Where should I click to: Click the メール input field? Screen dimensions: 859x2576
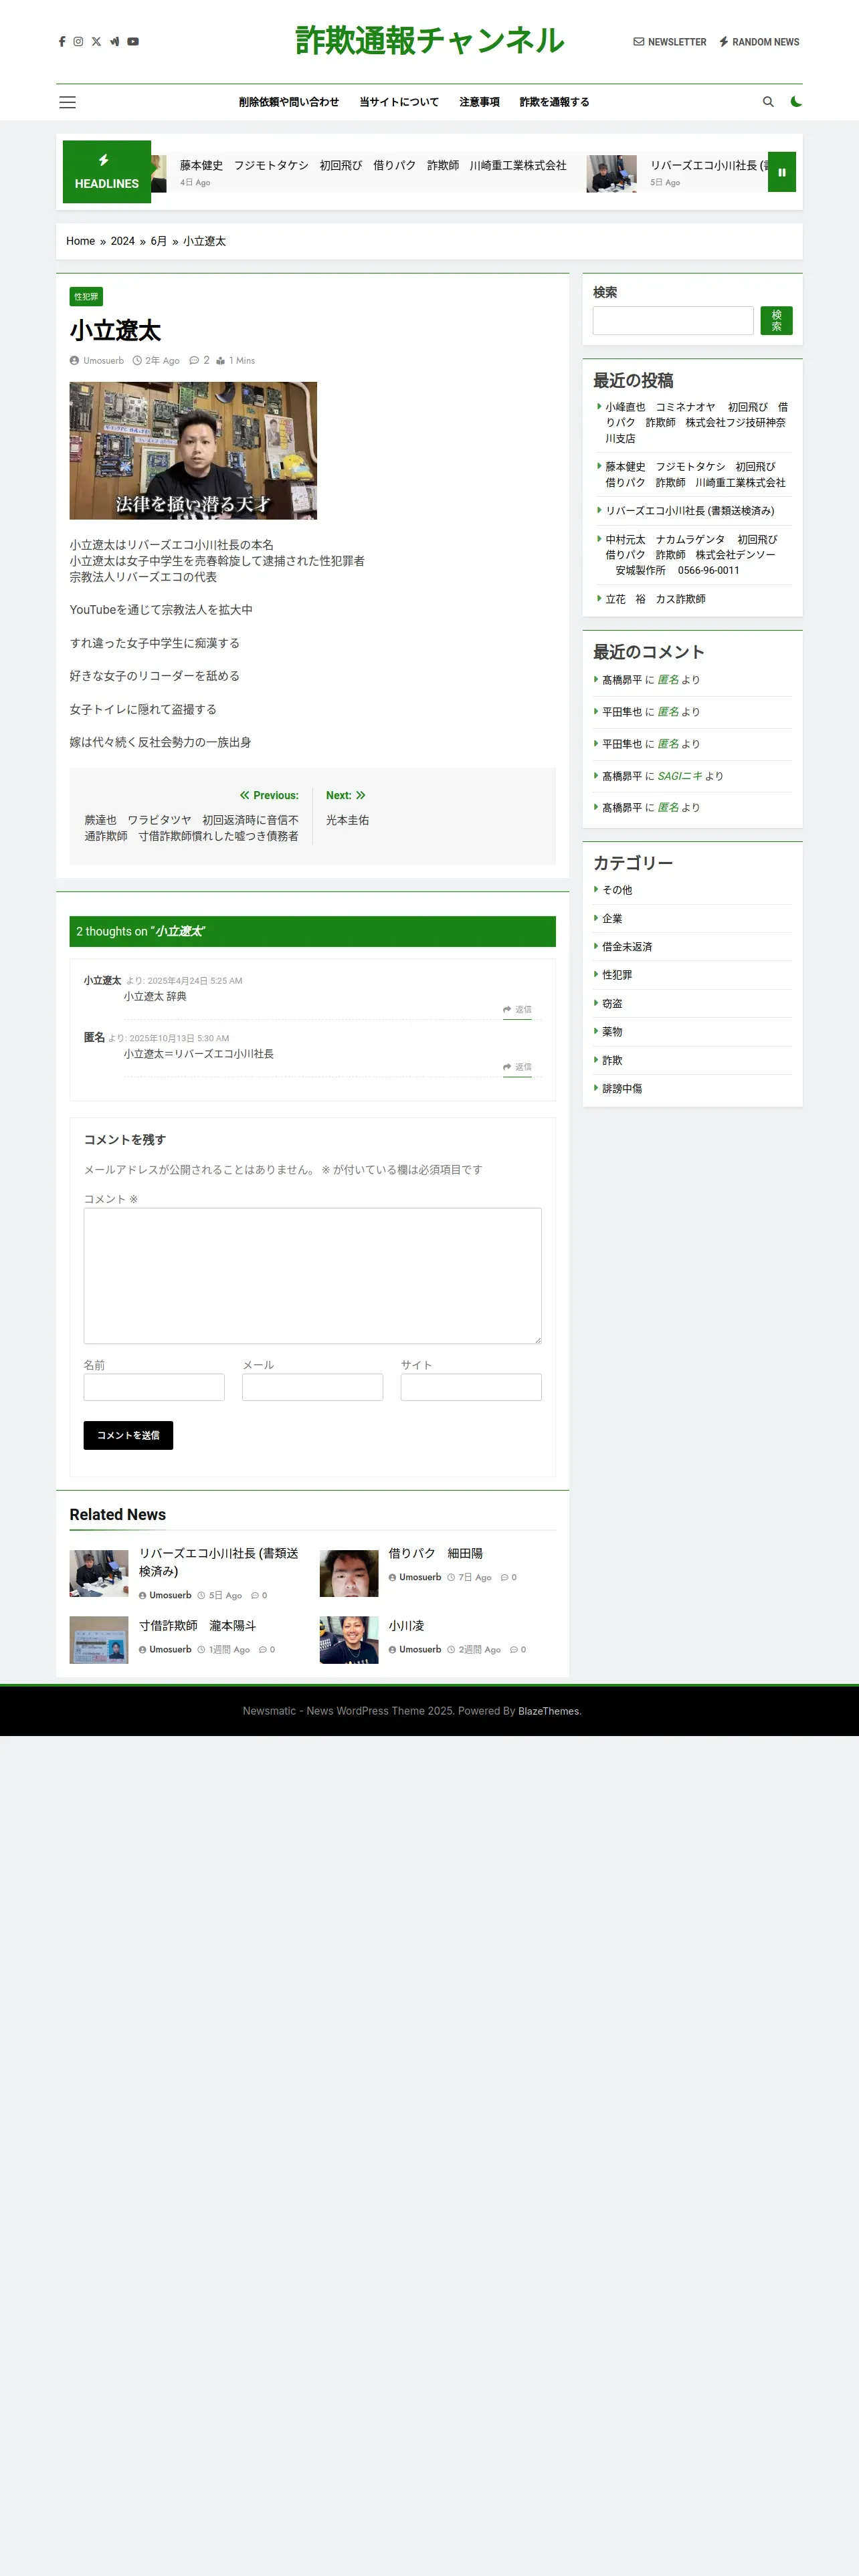(x=312, y=1387)
